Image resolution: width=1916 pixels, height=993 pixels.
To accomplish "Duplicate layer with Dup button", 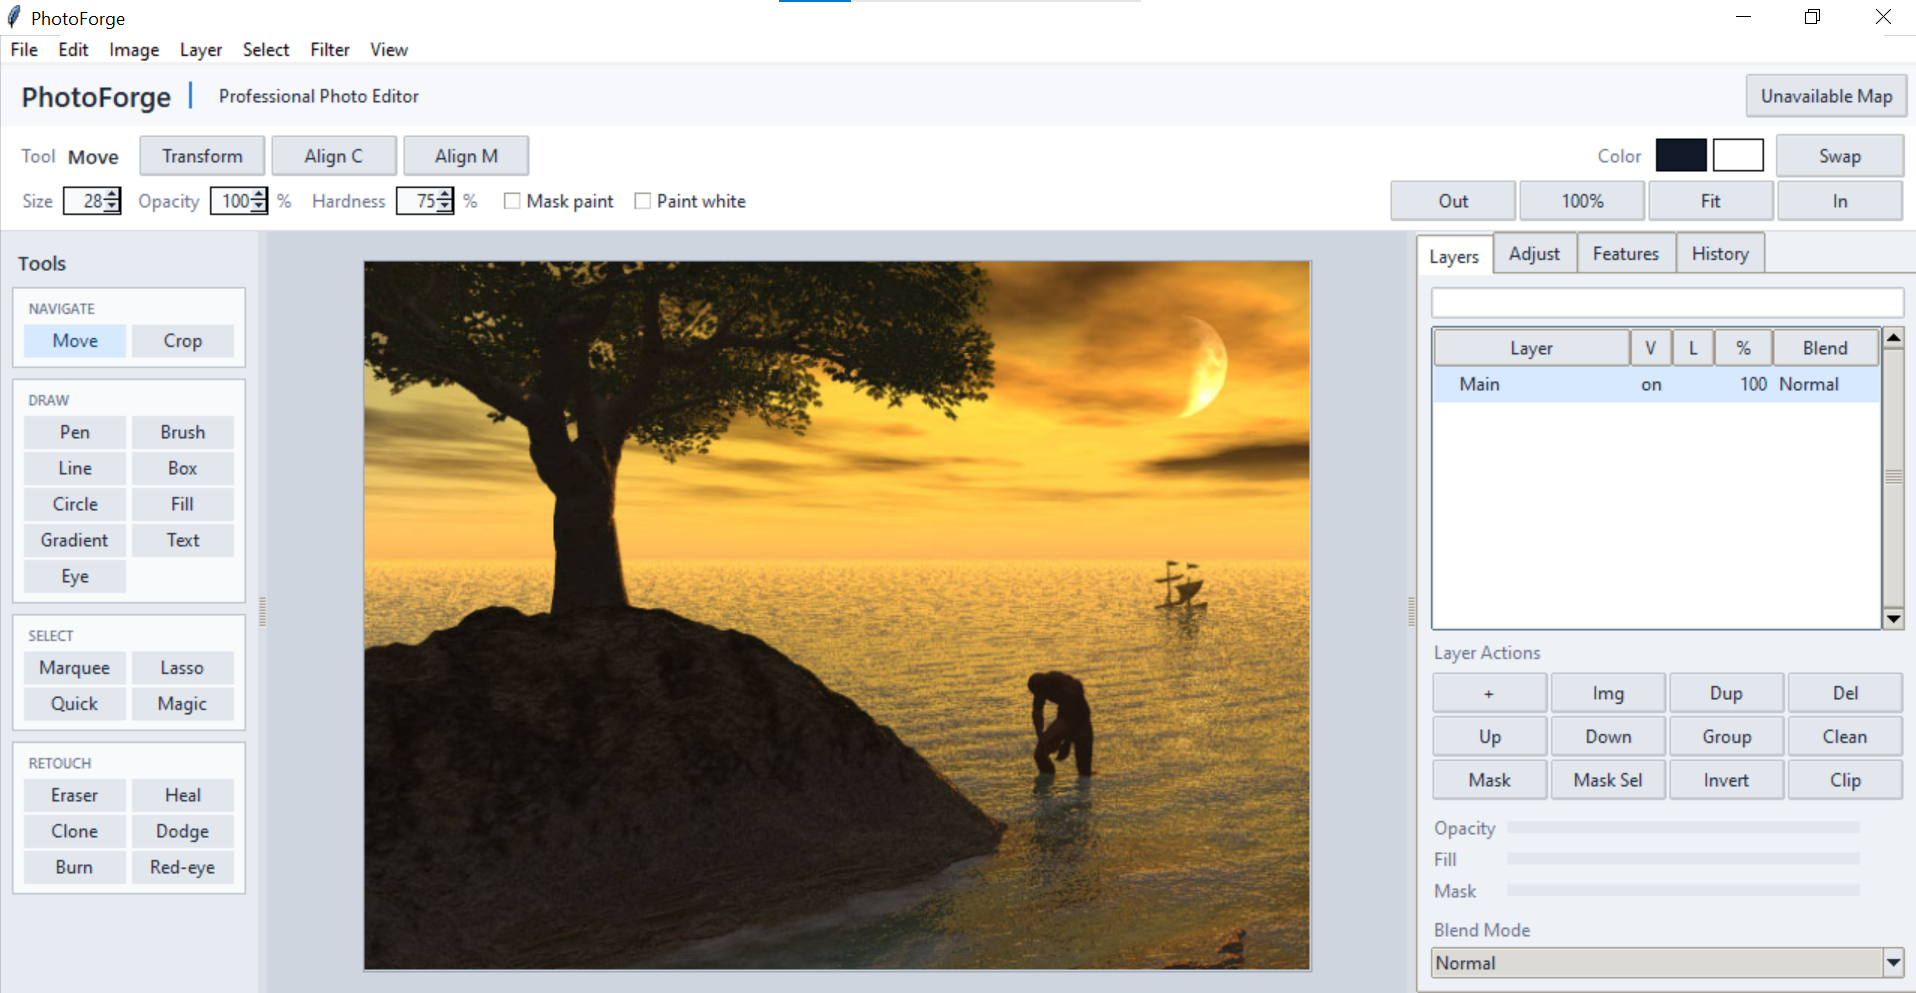I will click(1726, 693).
